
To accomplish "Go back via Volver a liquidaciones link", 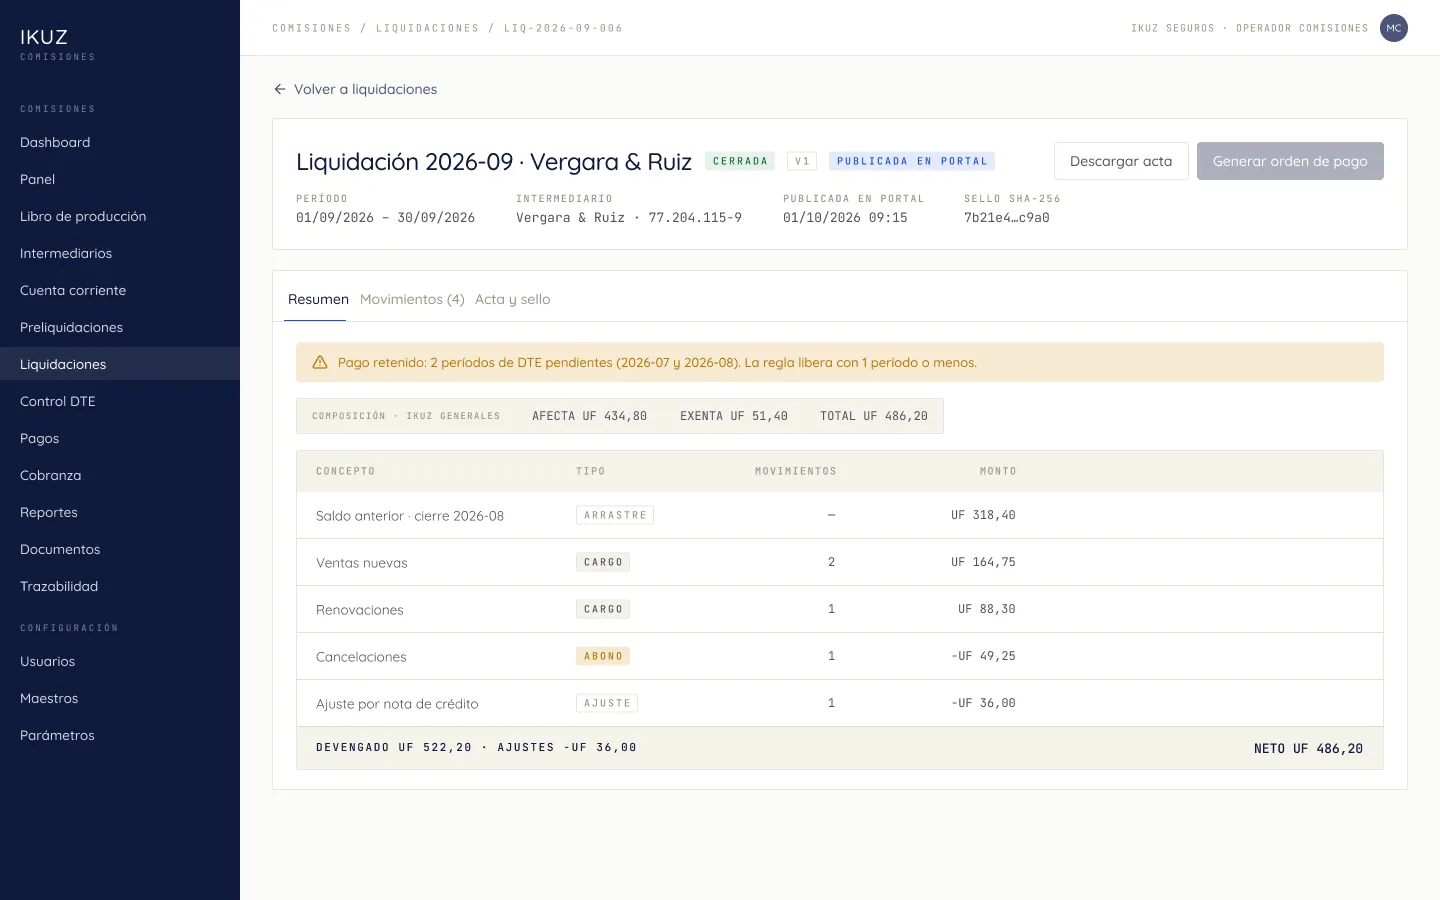I will (355, 89).
